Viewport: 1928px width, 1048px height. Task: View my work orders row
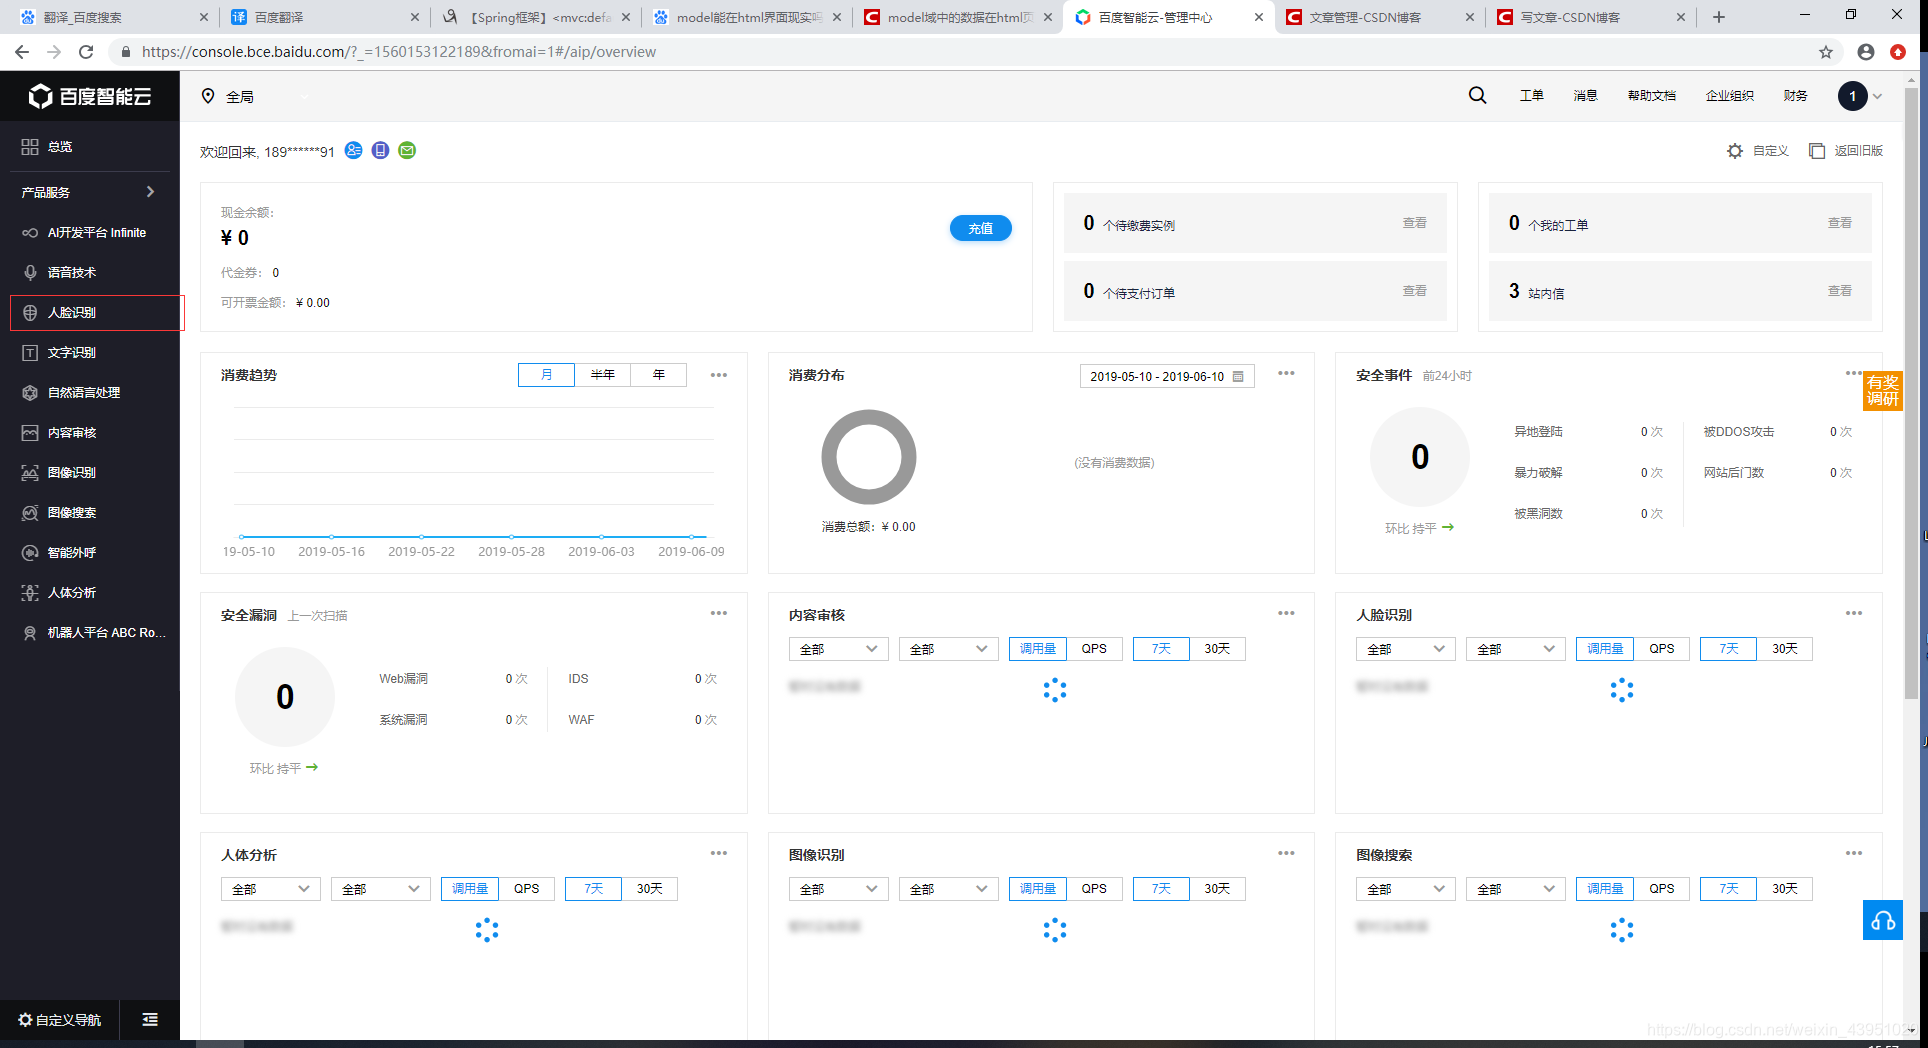click(x=1680, y=223)
